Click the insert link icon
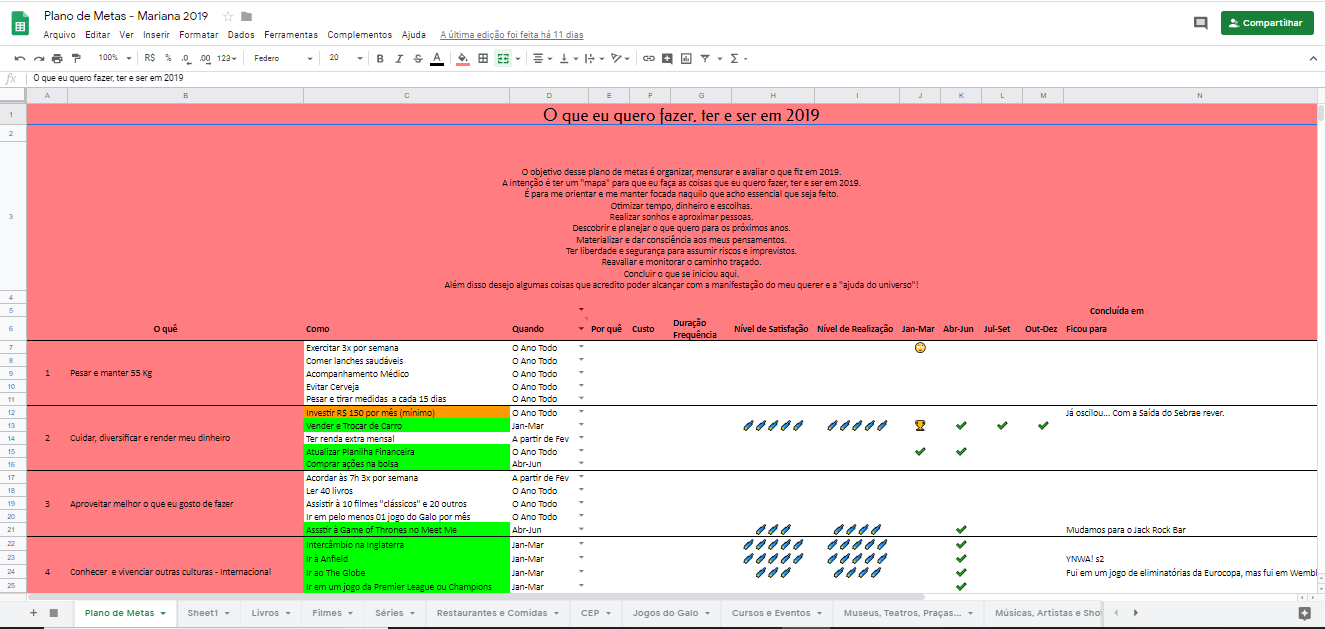This screenshot has width=1325, height=629. (648, 58)
